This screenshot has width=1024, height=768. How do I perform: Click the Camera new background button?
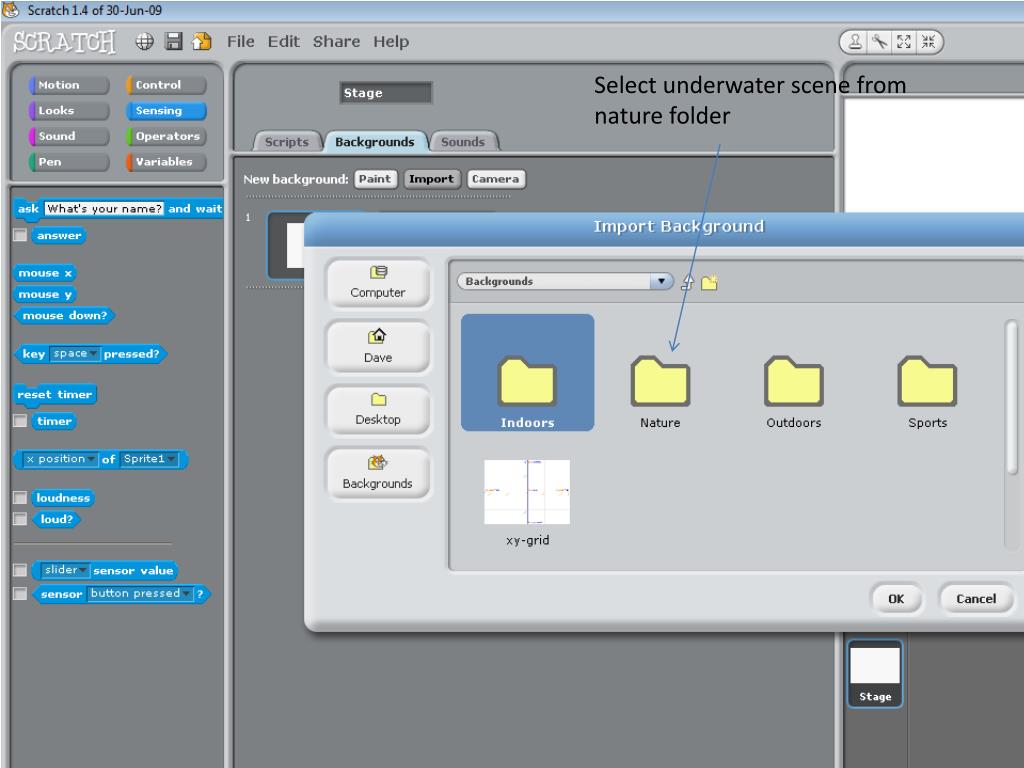point(496,179)
